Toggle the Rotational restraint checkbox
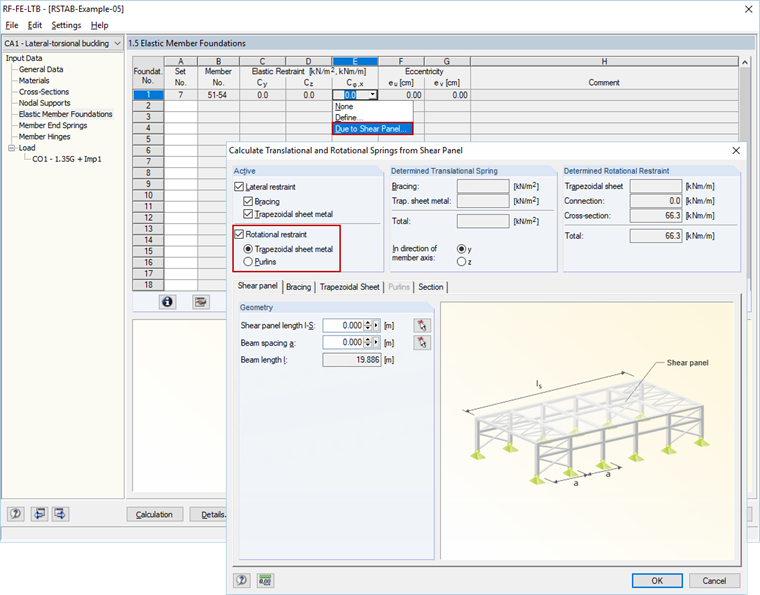Image resolution: width=760 pixels, height=595 pixels. [x=239, y=234]
